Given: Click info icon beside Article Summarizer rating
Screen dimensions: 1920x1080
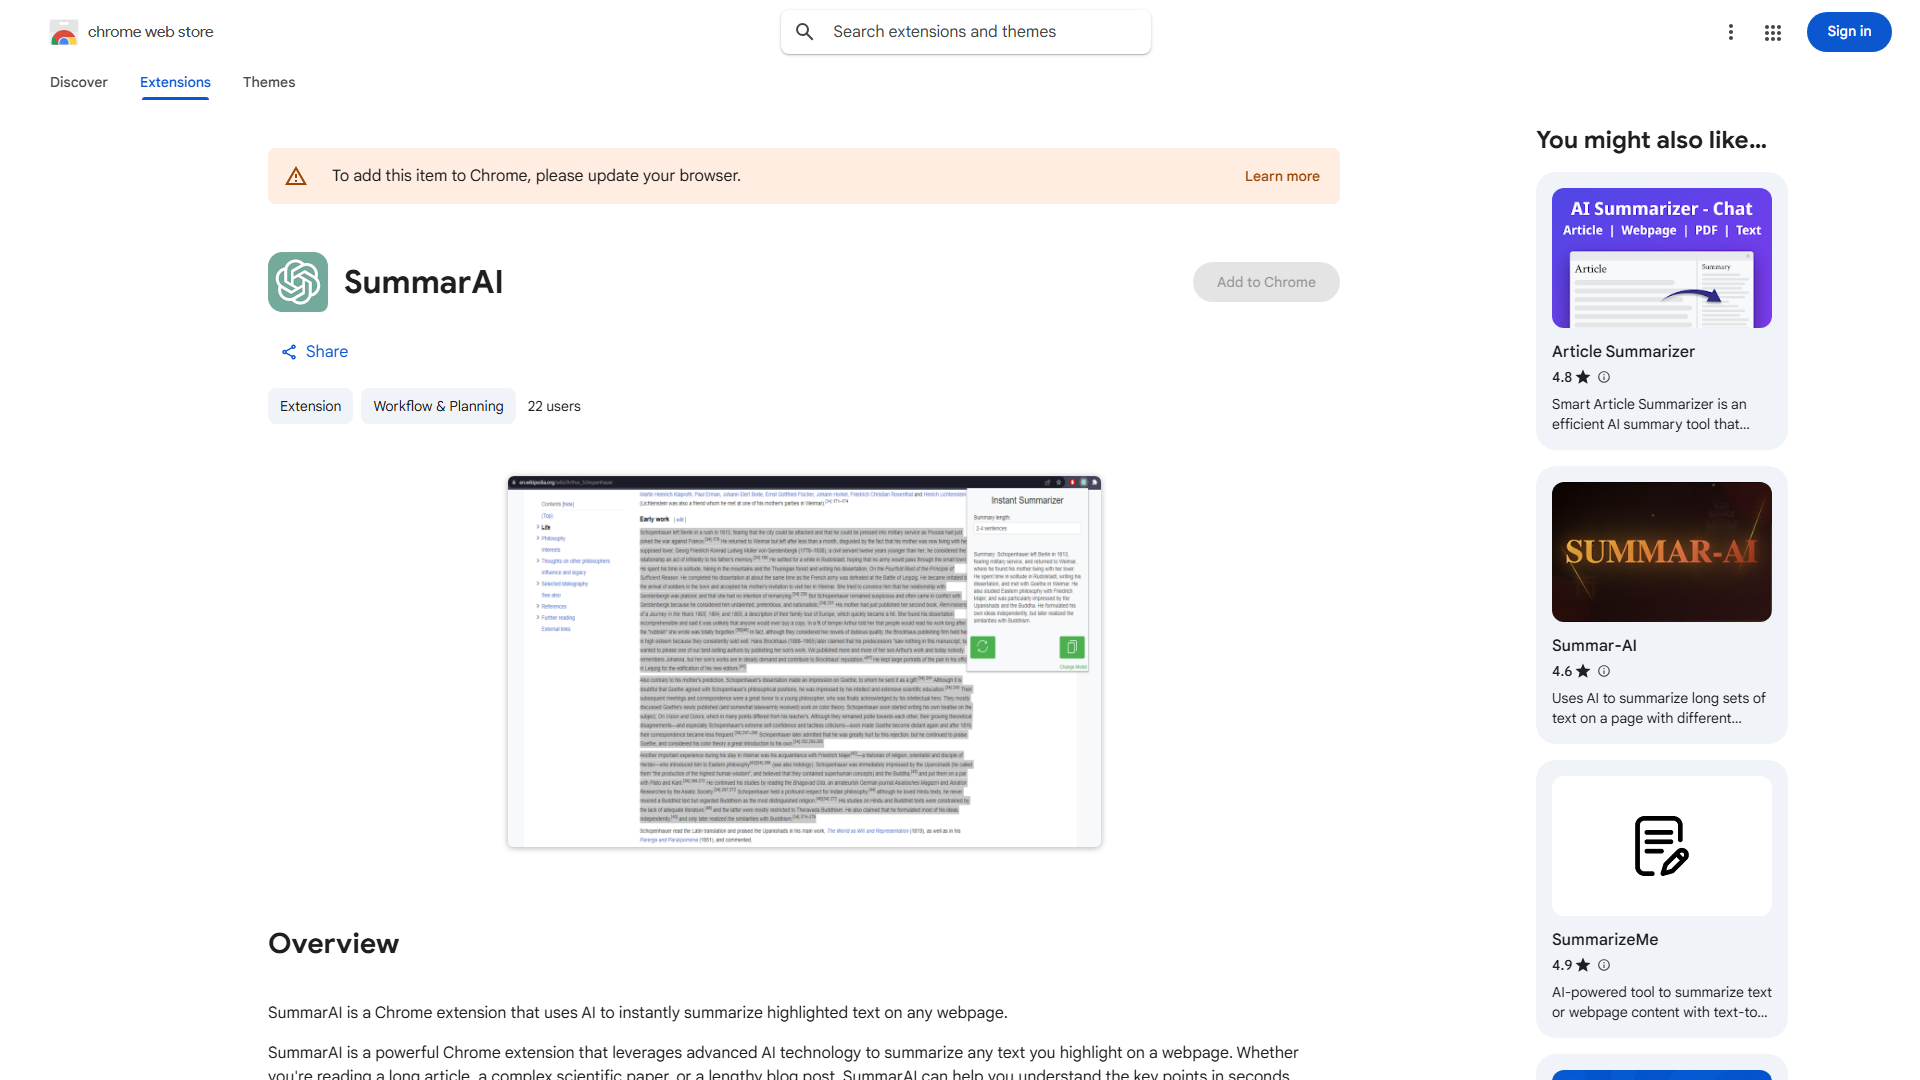Looking at the screenshot, I should pos(1604,377).
